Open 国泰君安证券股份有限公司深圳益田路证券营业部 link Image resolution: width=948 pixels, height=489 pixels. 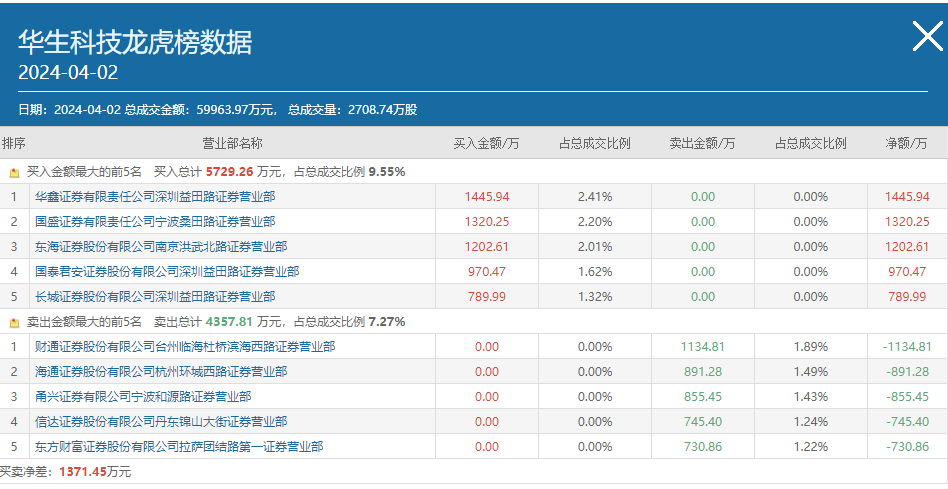click(x=167, y=271)
